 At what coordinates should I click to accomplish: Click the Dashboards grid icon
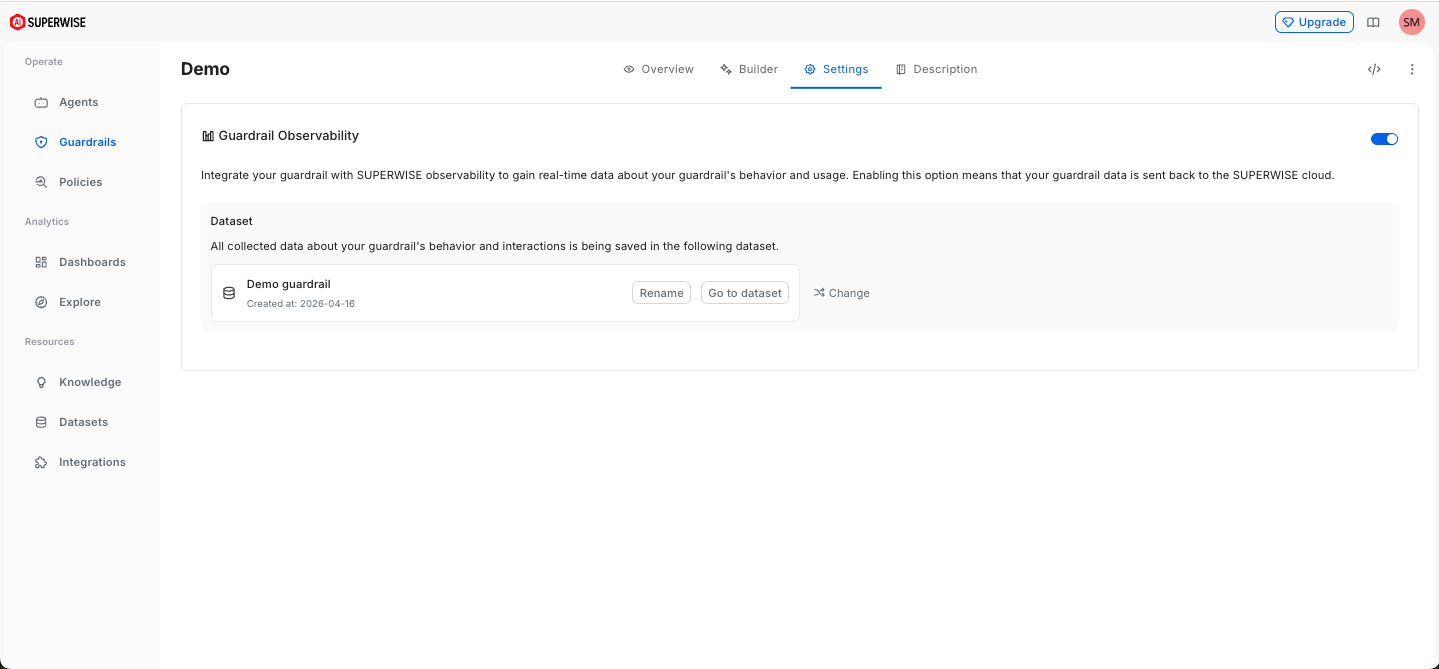click(41, 262)
